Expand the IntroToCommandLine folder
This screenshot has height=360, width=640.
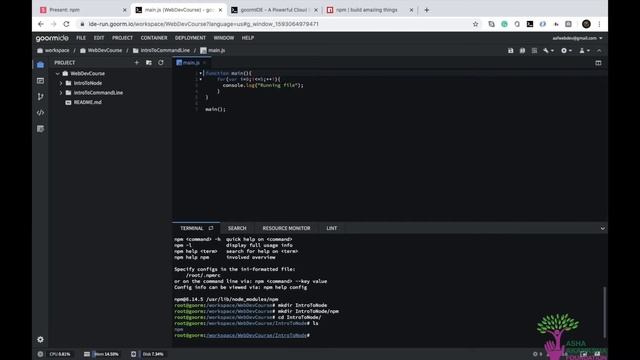tap(61, 93)
